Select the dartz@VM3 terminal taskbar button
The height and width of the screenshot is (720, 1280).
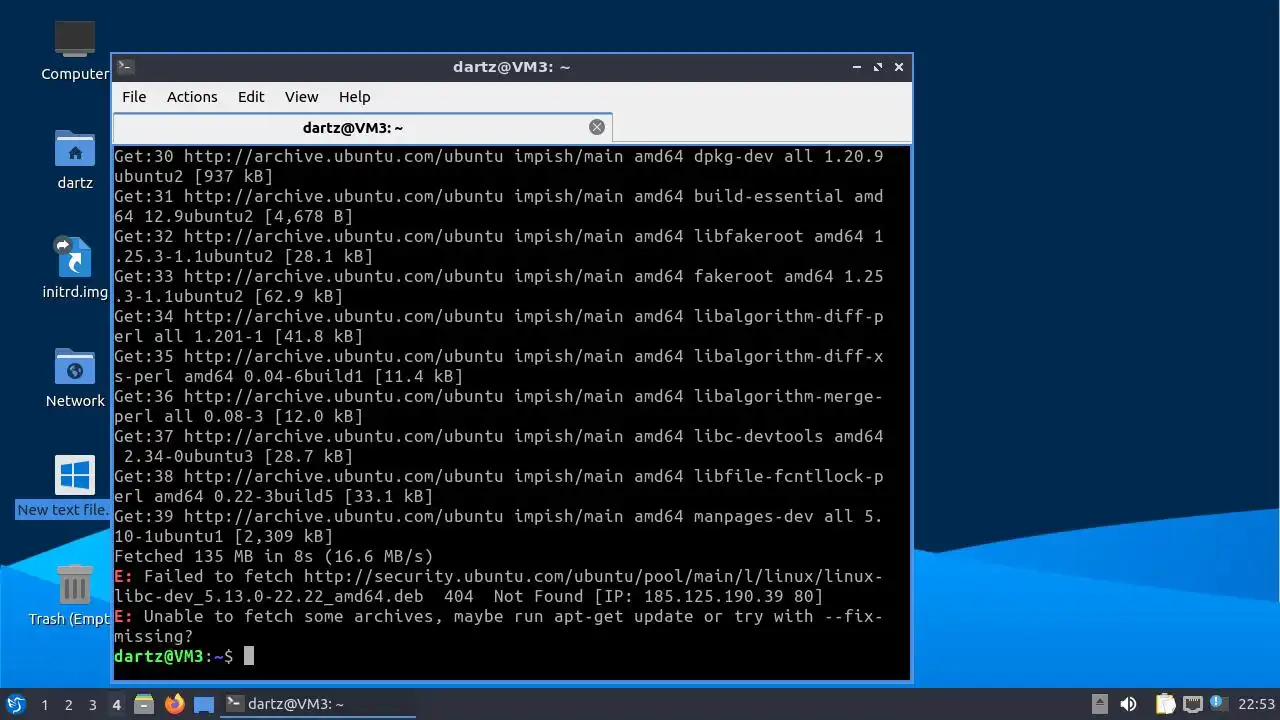[317, 704]
